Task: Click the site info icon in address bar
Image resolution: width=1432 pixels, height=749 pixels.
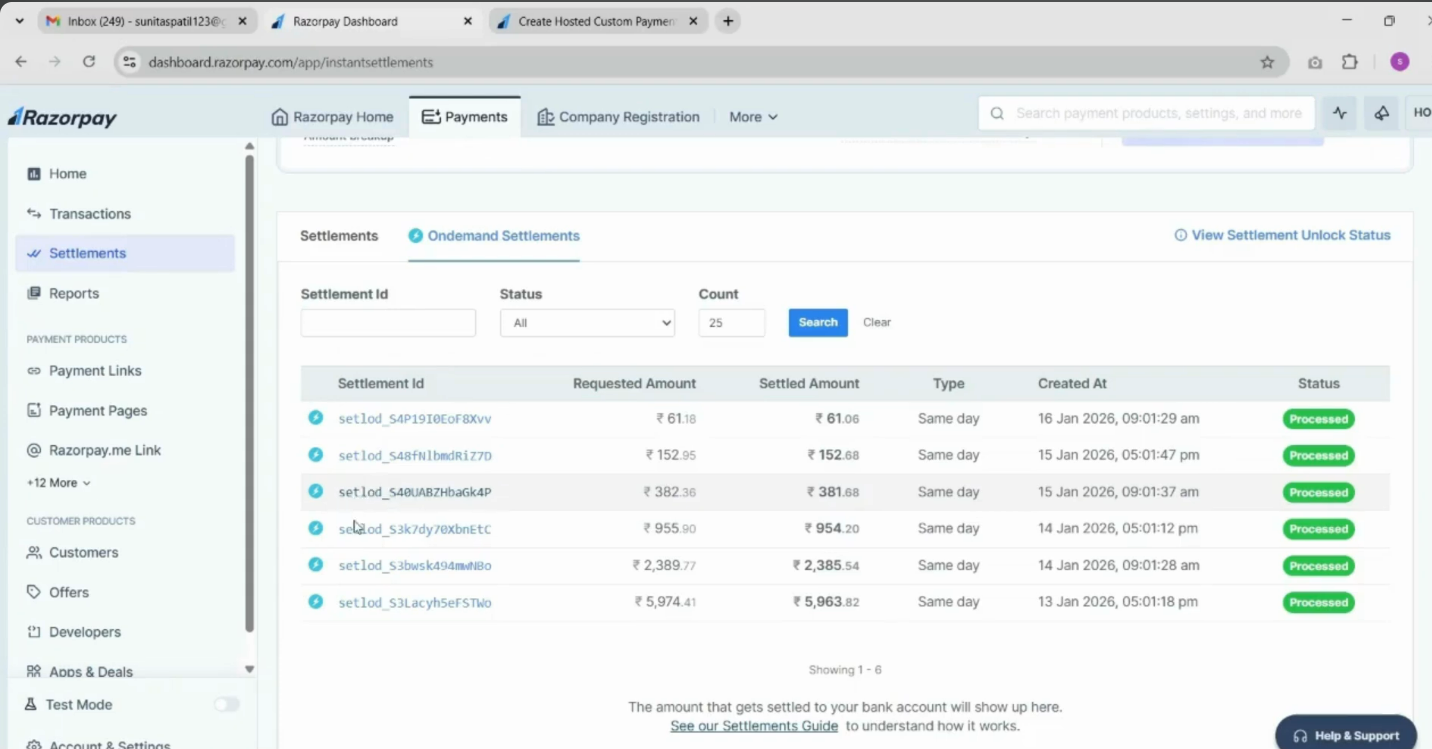Action: pos(129,62)
